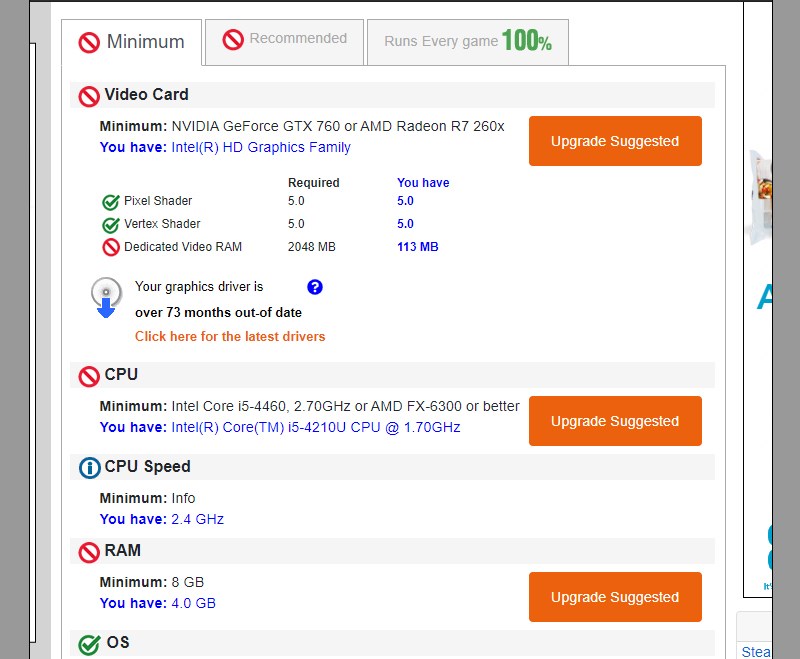The width and height of the screenshot is (800, 659).
Task: Click the green check beside Vertex Shader
Action: point(110,224)
